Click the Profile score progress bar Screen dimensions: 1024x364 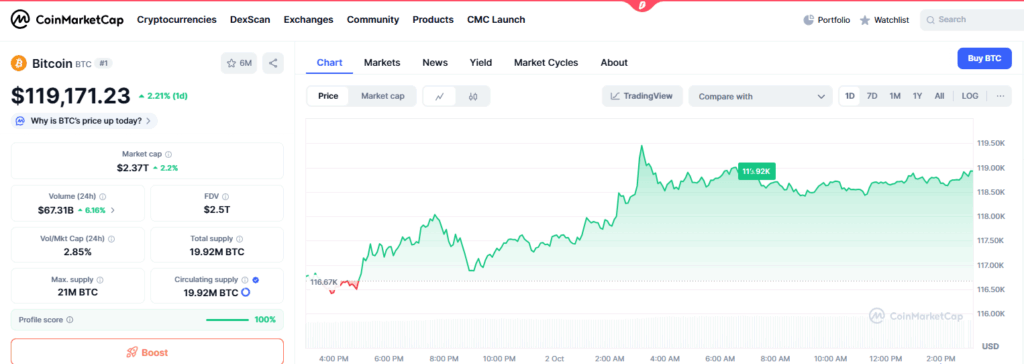pos(227,320)
